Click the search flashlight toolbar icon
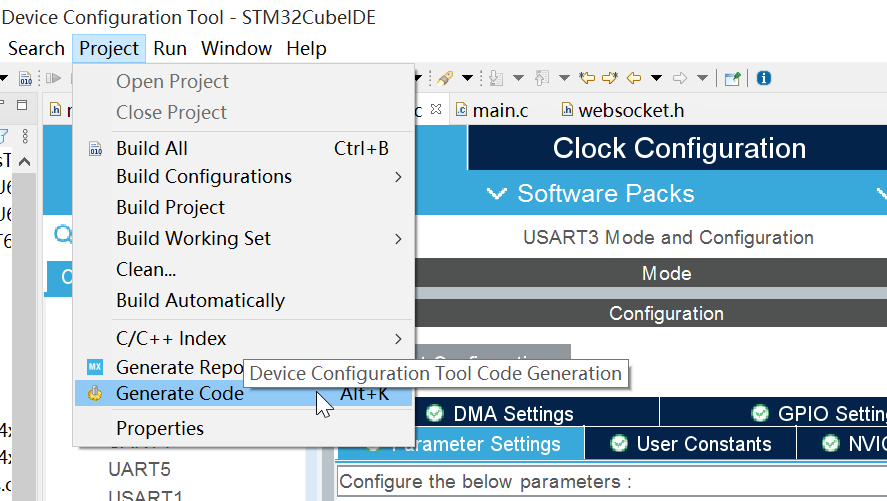Image resolution: width=887 pixels, height=501 pixels. point(445,78)
